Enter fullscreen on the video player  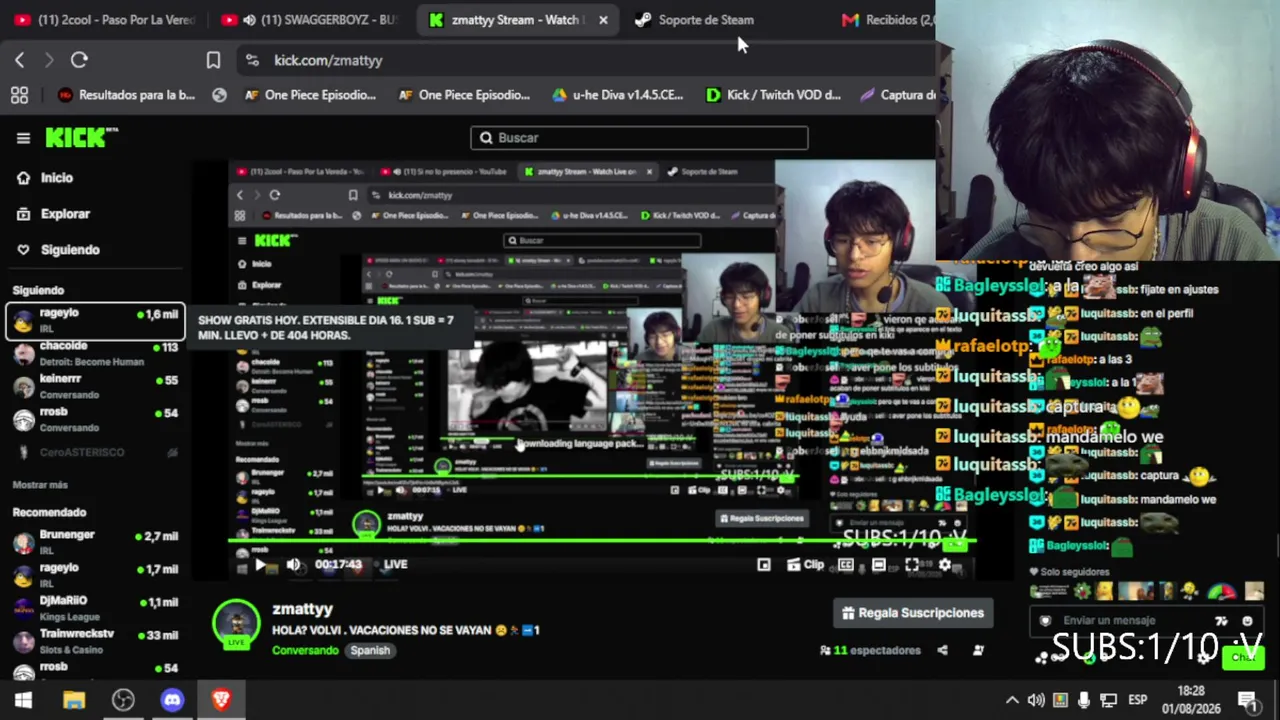pyautogui.click(x=912, y=565)
